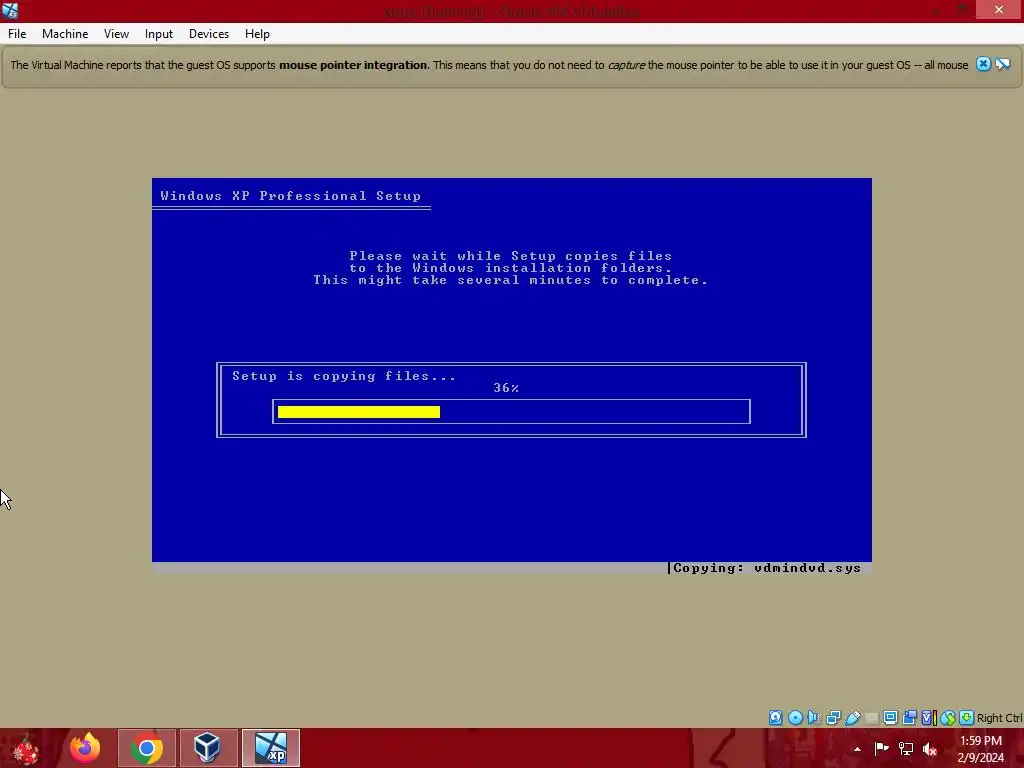Viewport: 1024px width, 768px height.
Task: Click the "Setup is copying files..." label
Action: pyautogui.click(x=344, y=376)
